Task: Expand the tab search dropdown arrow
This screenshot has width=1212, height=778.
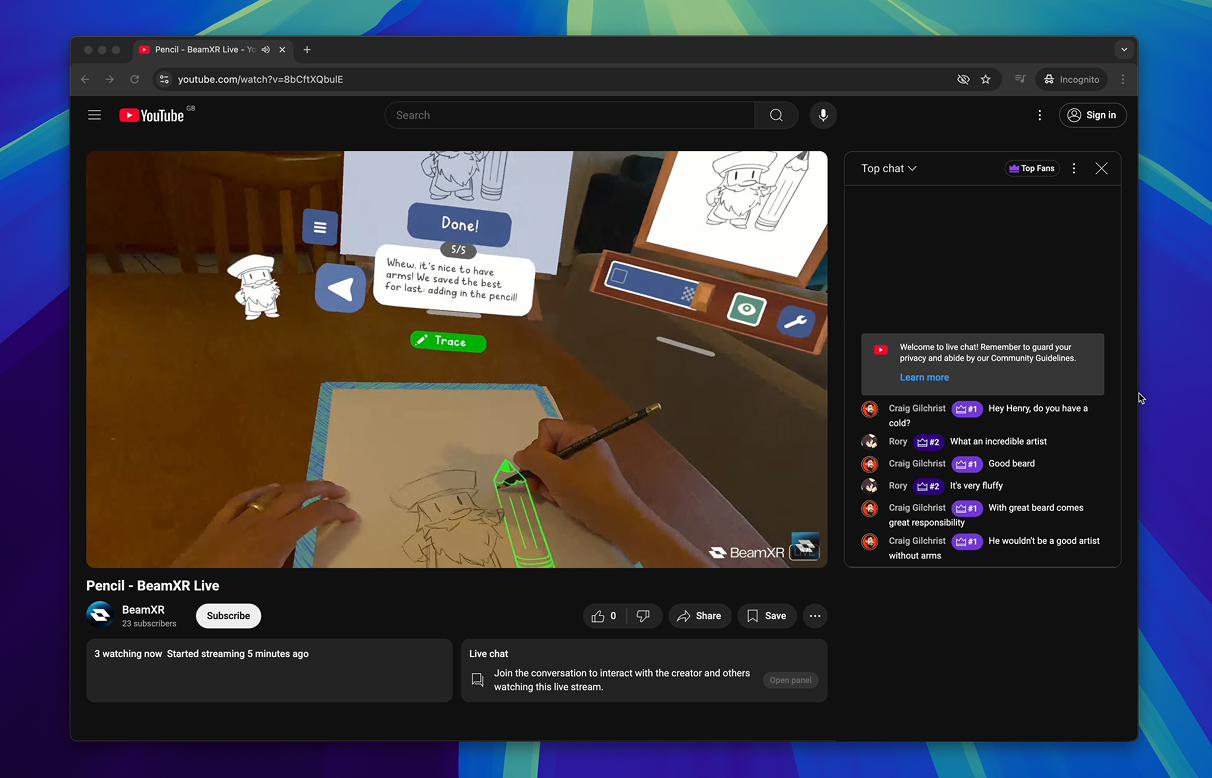Action: click(1124, 50)
